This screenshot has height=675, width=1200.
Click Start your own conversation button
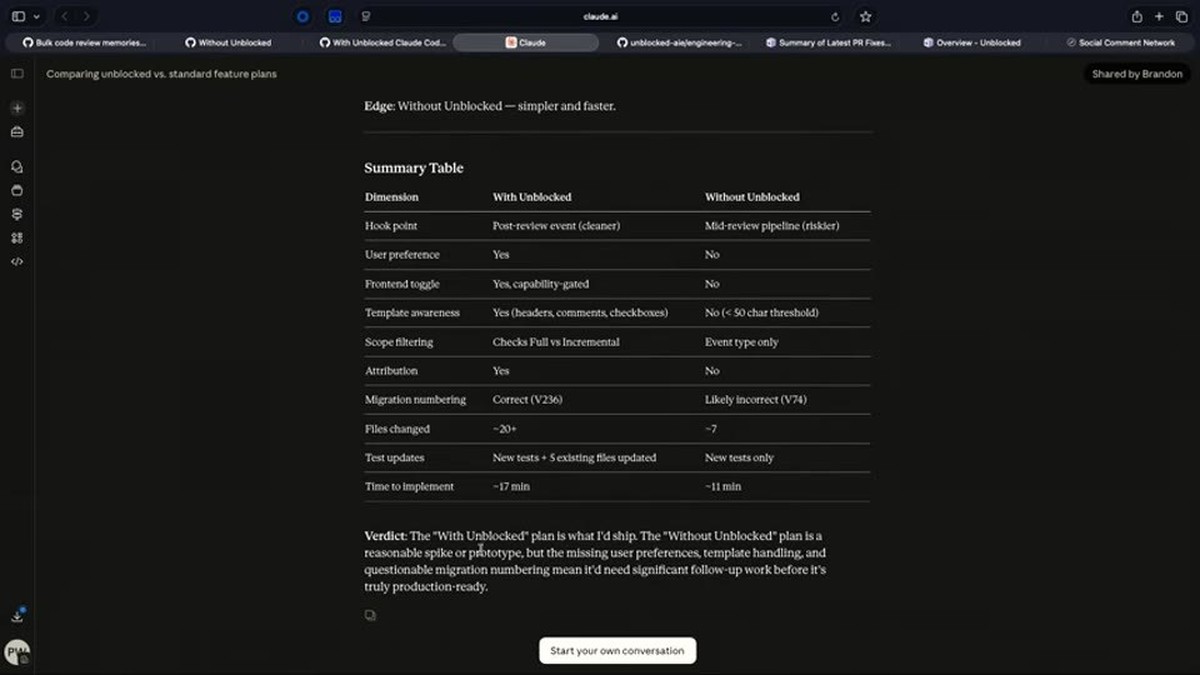point(617,651)
